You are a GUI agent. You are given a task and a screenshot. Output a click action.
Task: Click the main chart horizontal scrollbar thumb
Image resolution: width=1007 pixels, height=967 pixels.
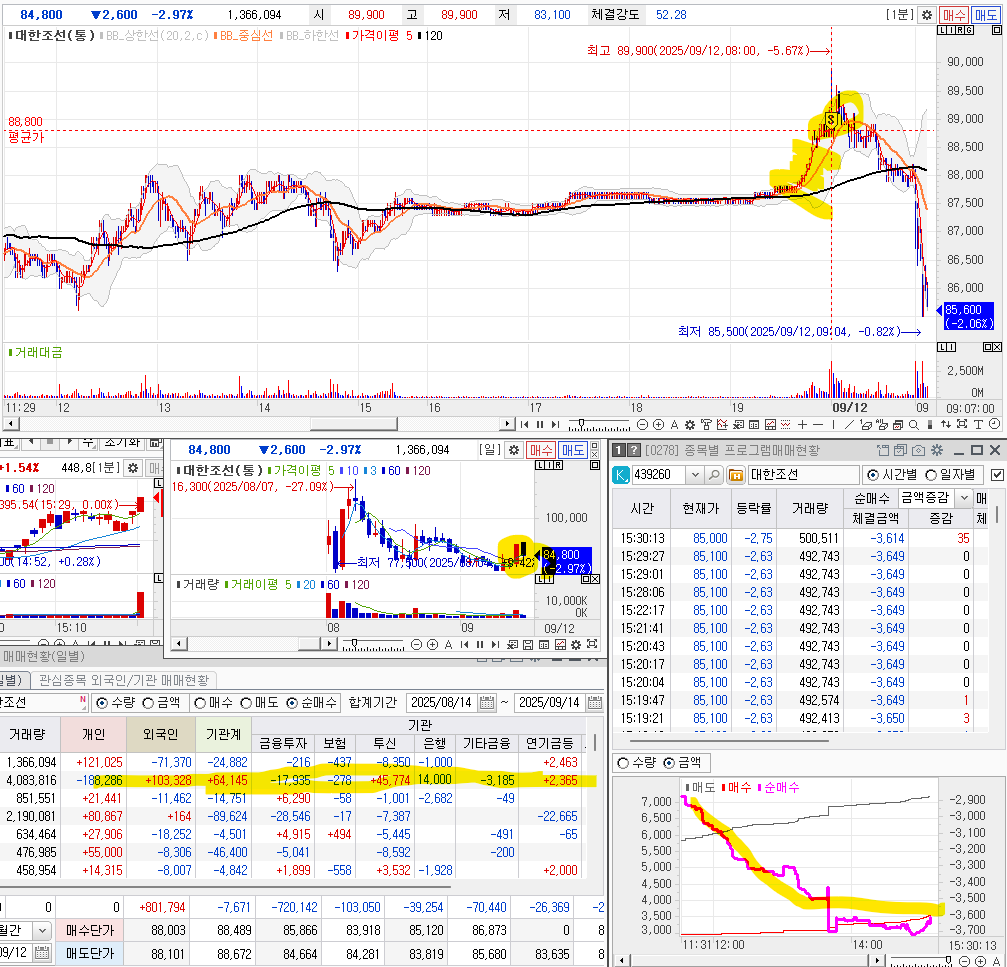pyautogui.click(x=354, y=424)
